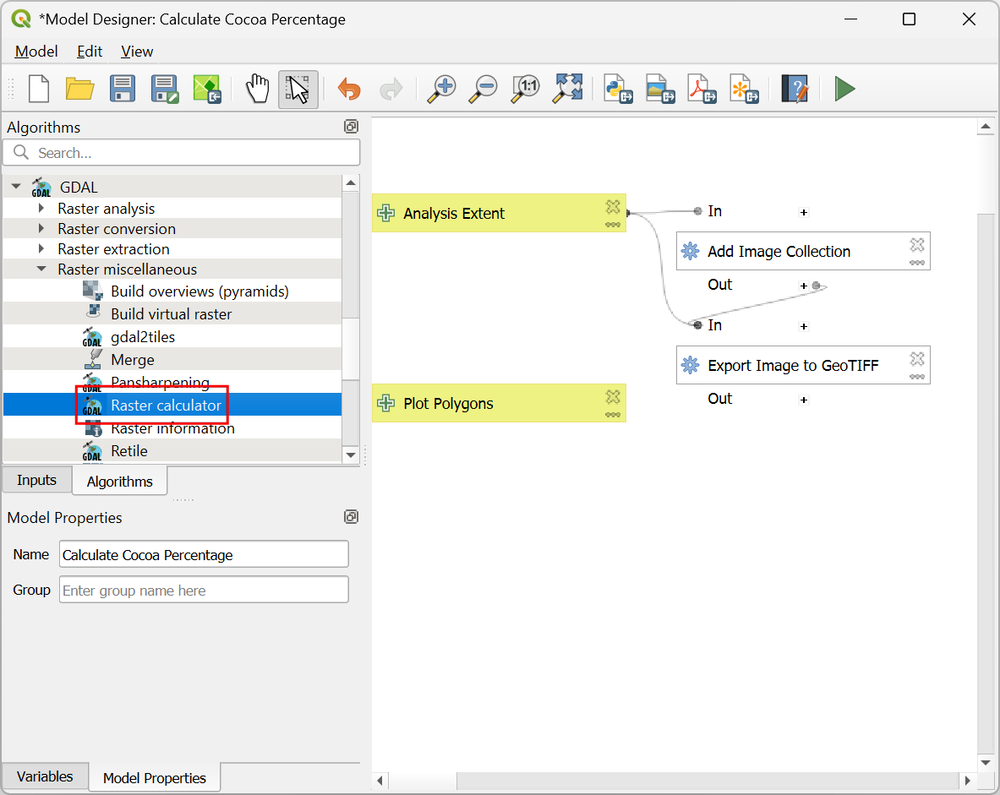This screenshot has height=795, width=1000.
Task: Click the Group name field
Action: (x=204, y=590)
